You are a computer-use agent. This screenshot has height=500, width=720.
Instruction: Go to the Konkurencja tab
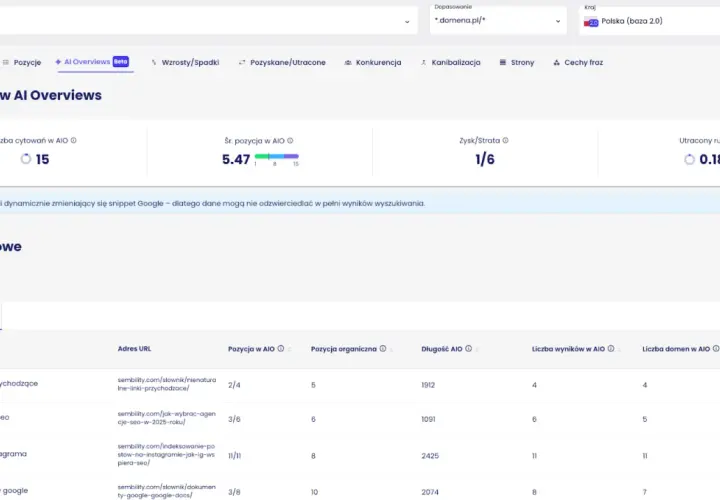pyautogui.click(x=373, y=62)
